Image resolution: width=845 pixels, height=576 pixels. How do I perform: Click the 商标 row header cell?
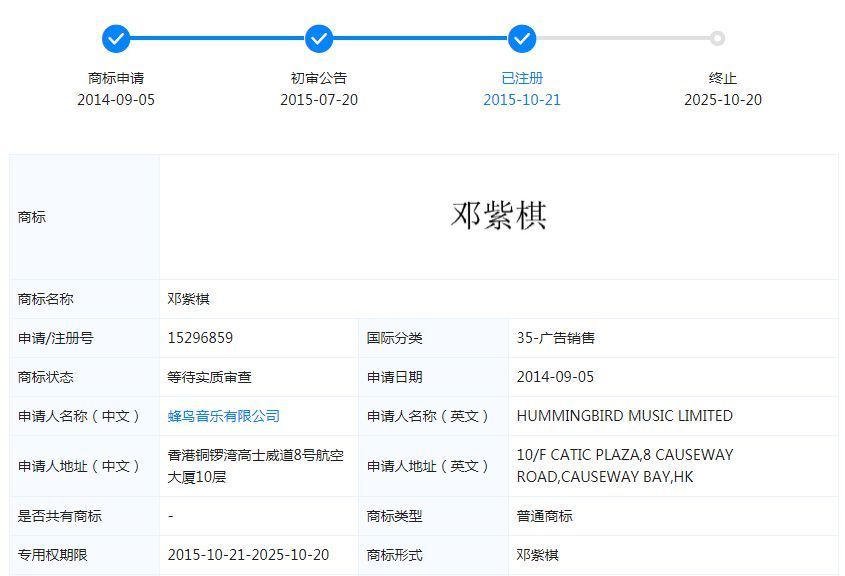[x=85, y=217]
